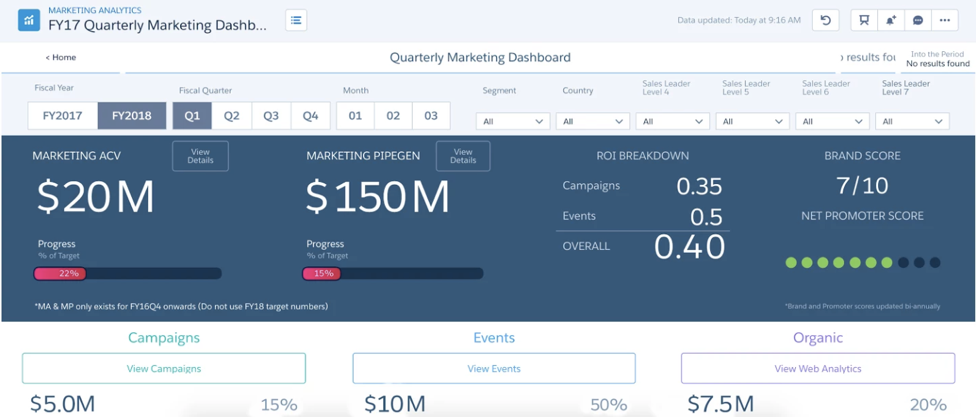Viewport: 976px width, 417px height.
Task: Select month 02 tab
Action: (393, 116)
